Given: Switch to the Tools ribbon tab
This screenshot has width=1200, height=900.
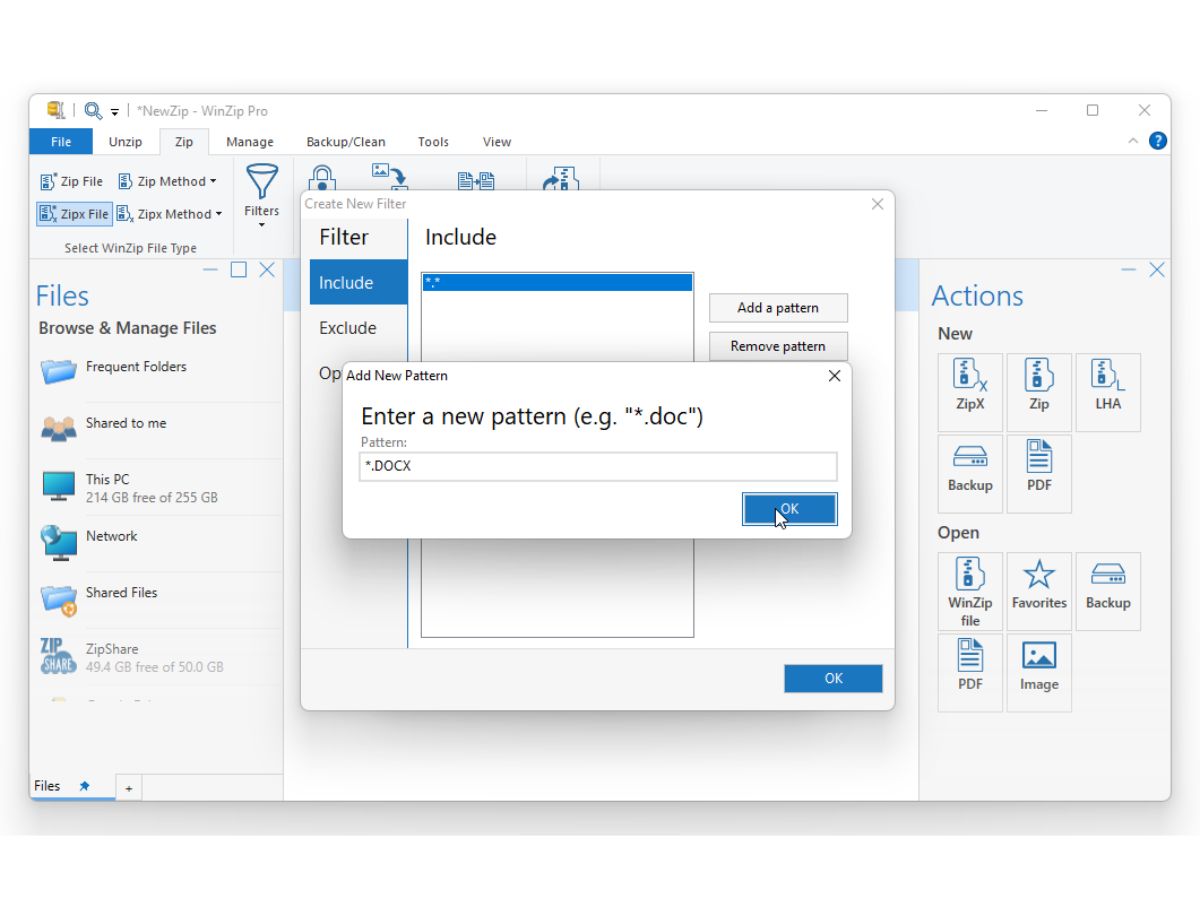Looking at the screenshot, I should (x=433, y=142).
